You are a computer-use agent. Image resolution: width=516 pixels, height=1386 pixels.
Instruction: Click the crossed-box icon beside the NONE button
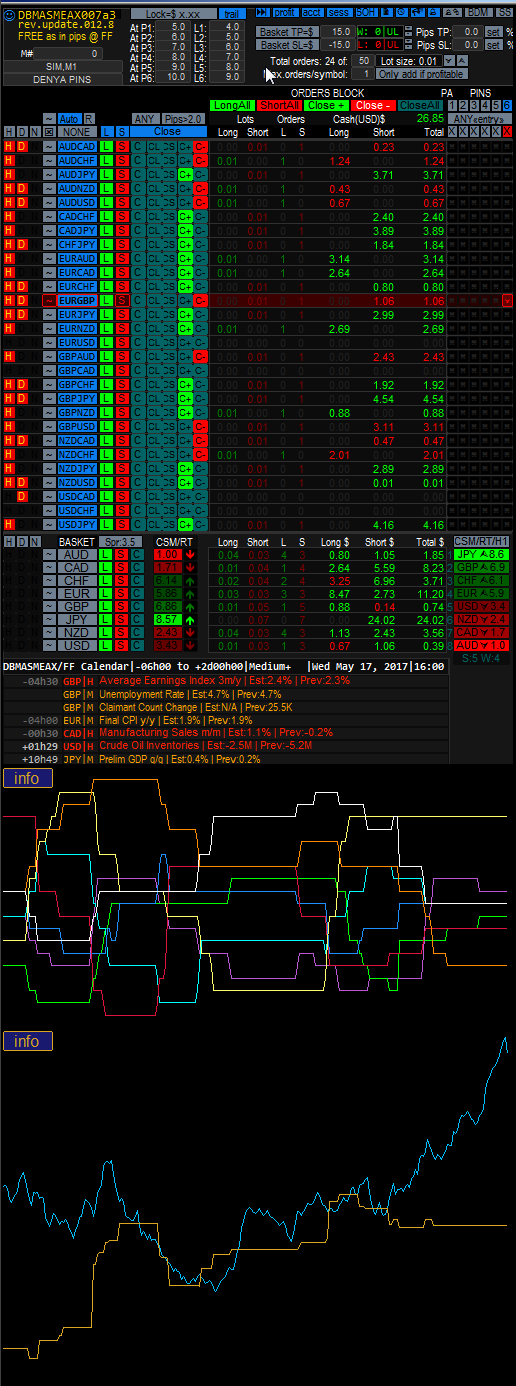[50, 132]
